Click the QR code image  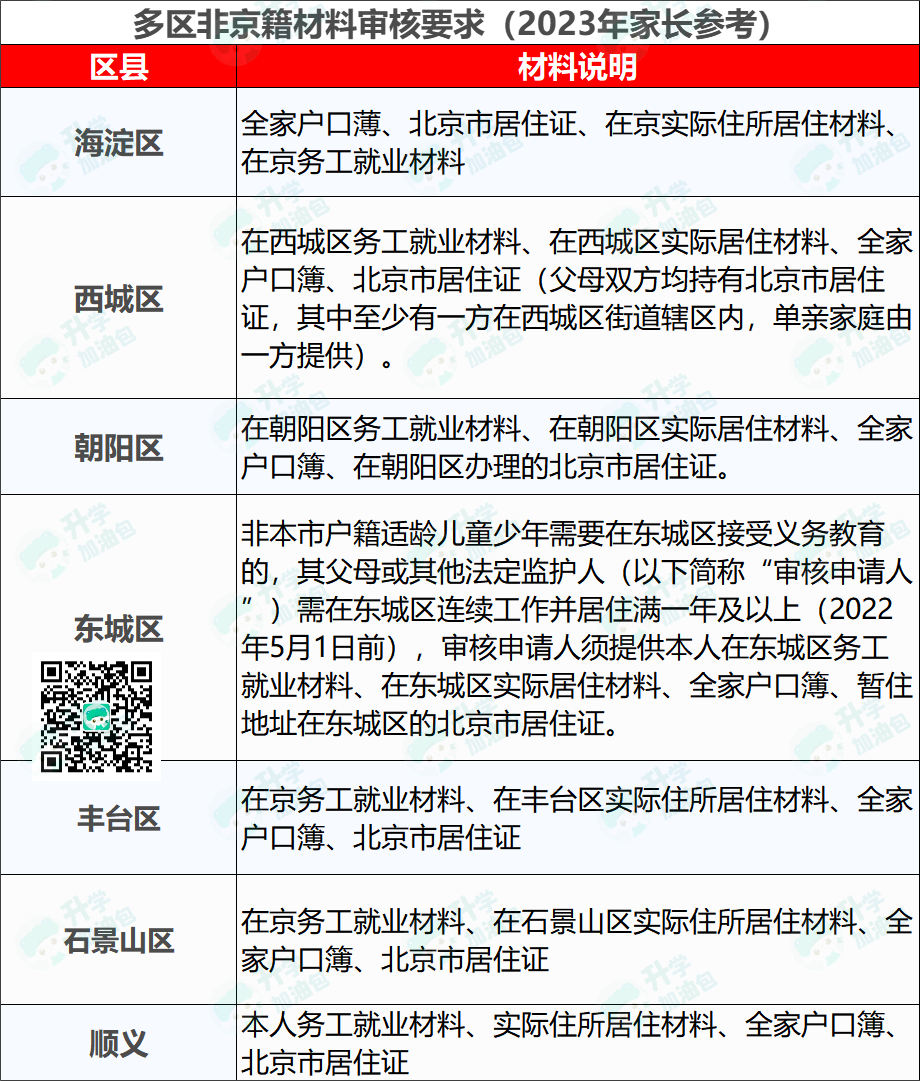(x=97, y=716)
